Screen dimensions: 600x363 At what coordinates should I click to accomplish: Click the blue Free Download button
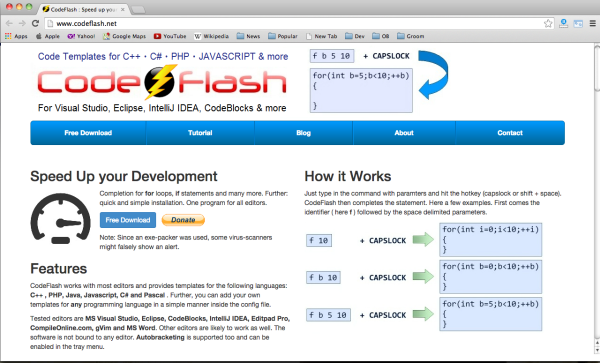[128, 220]
